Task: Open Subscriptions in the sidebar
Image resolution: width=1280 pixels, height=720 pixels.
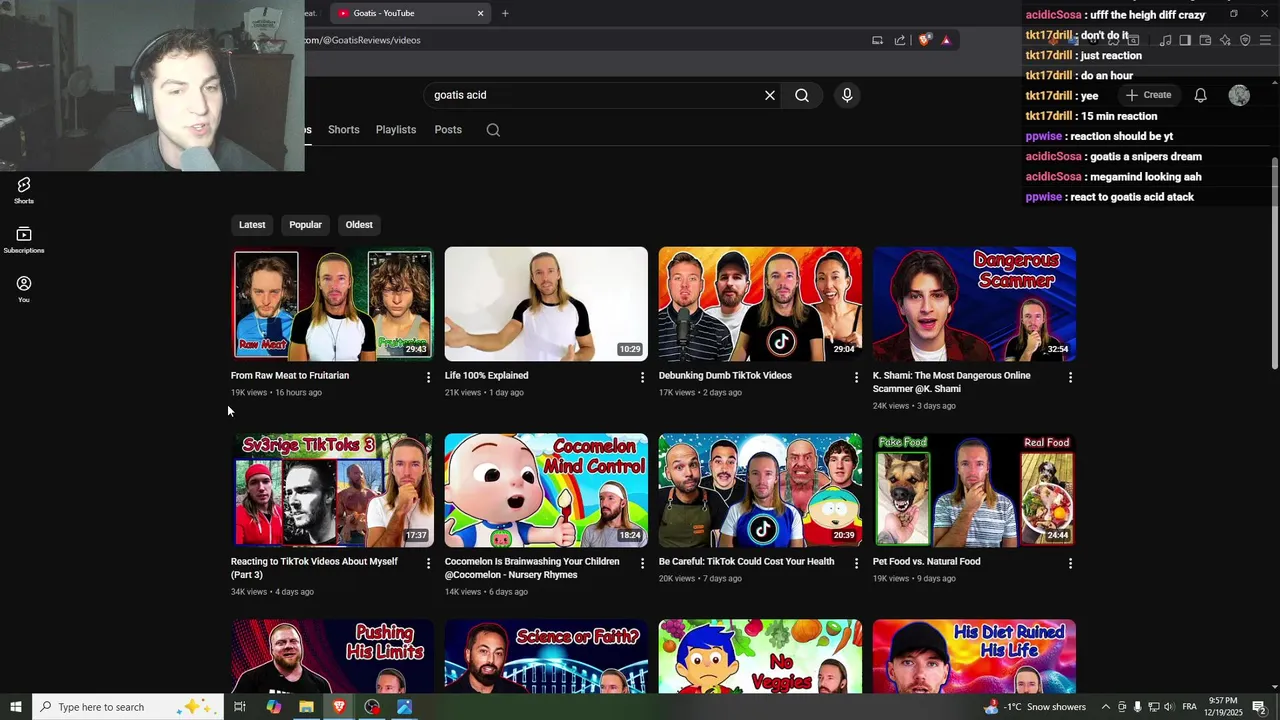Action: click(24, 240)
